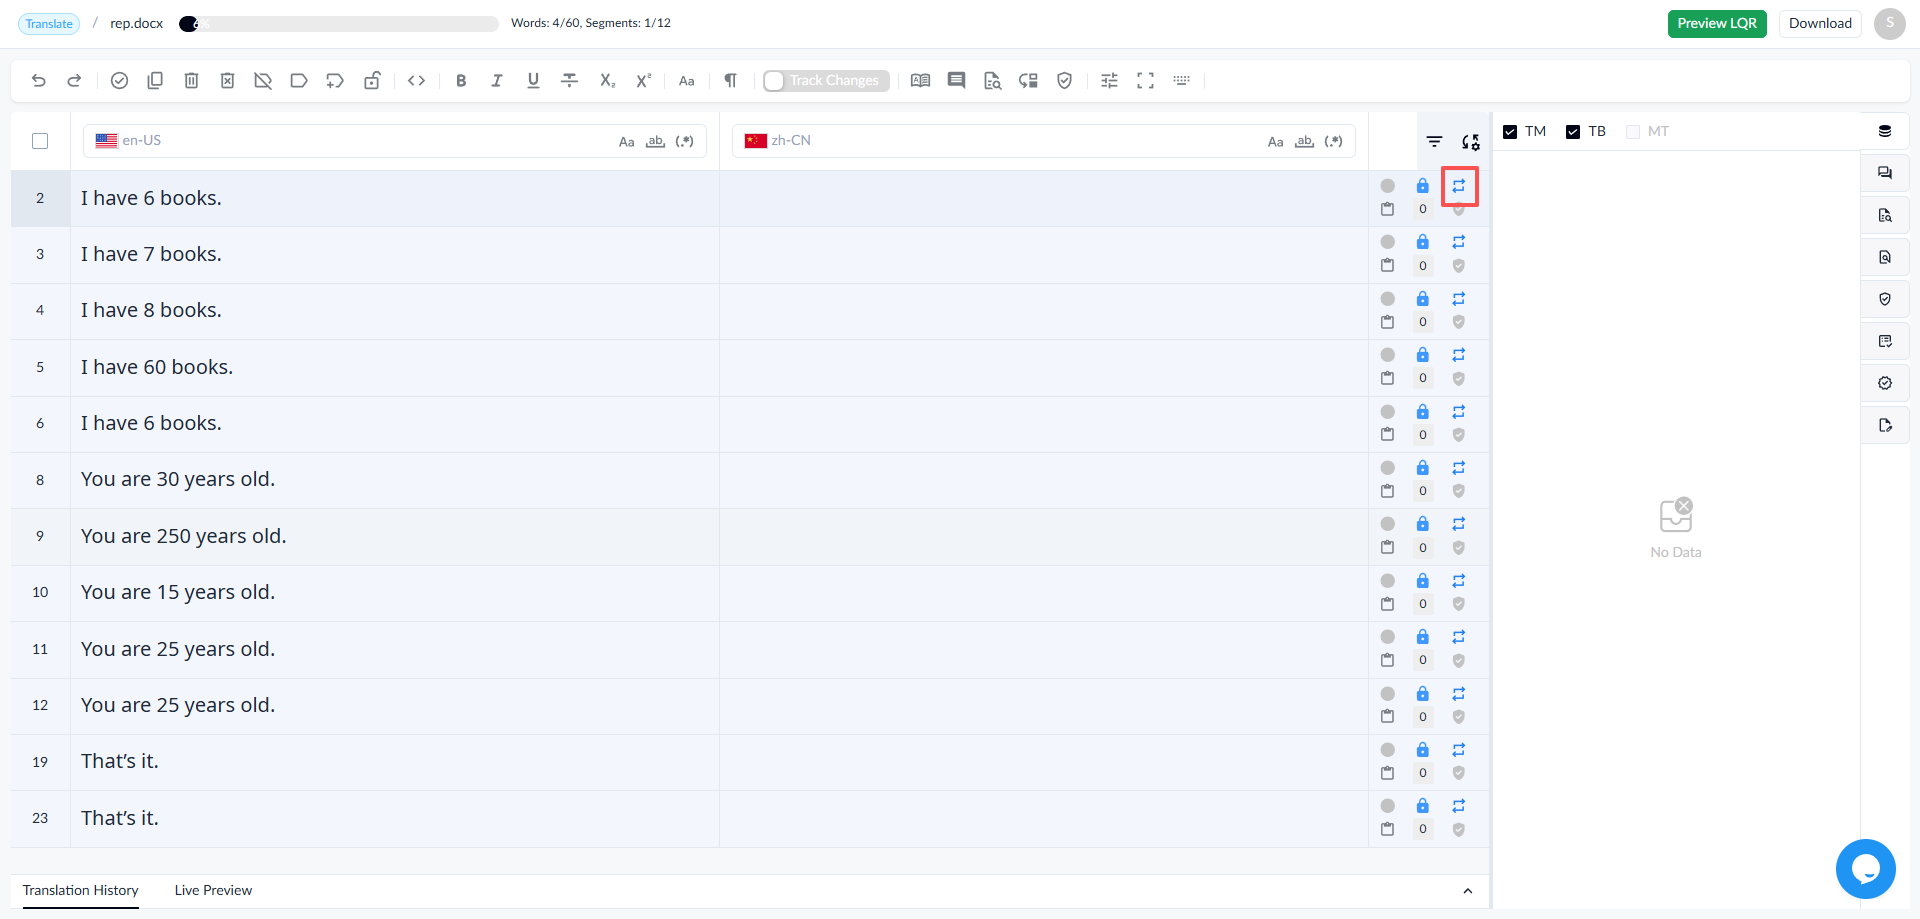Toggle match case in en-US search

click(627, 142)
